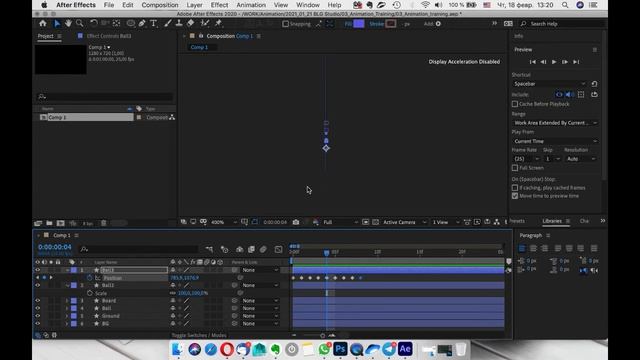Open the Shortcut Spacebar dropdown

coord(549,84)
